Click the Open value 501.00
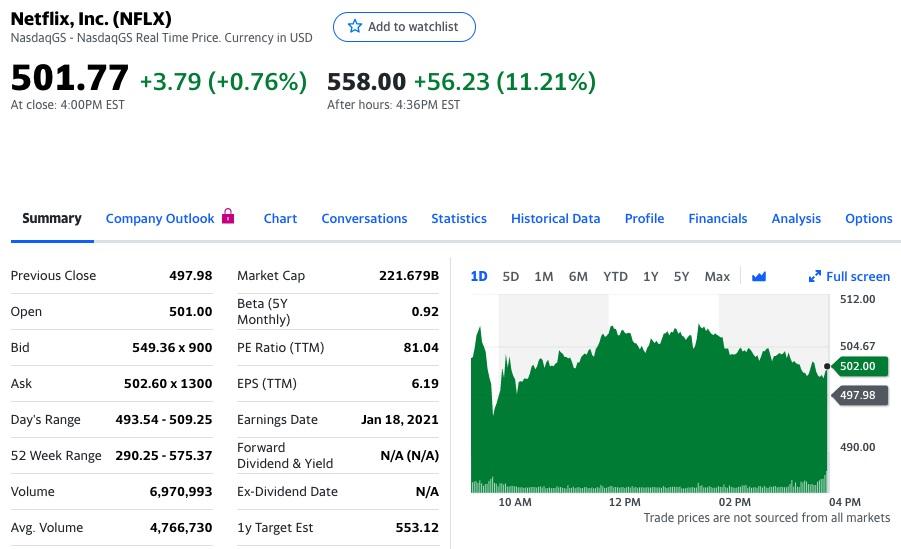Image resolution: width=901 pixels, height=549 pixels. point(191,312)
